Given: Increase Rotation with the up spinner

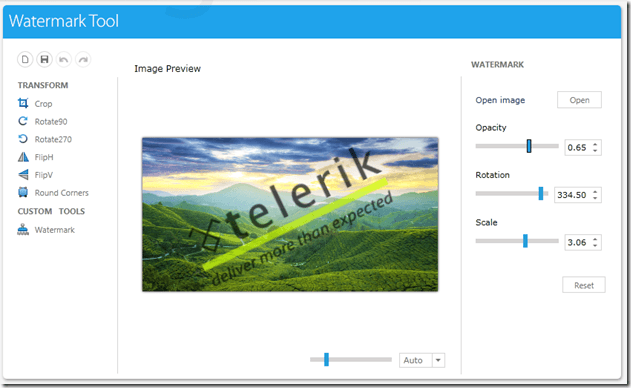Looking at the screenshot, I should click(595, 191).
